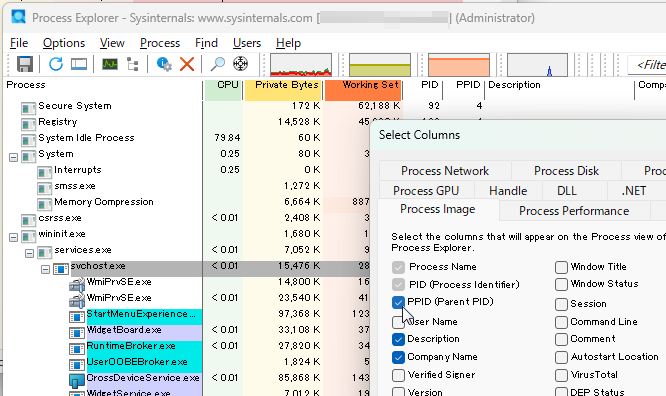Click the Filter by name input field

pos(647,65)
